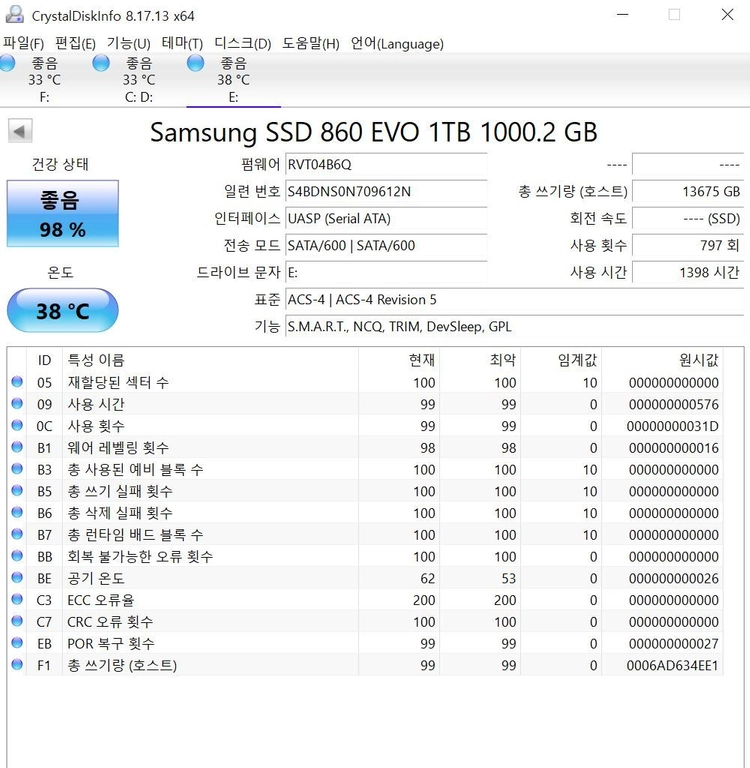Image resolution: width=750 pixels, height=768 pixels.
Task: Open the 편집(E) menu
Action: (x=75, y=44)
